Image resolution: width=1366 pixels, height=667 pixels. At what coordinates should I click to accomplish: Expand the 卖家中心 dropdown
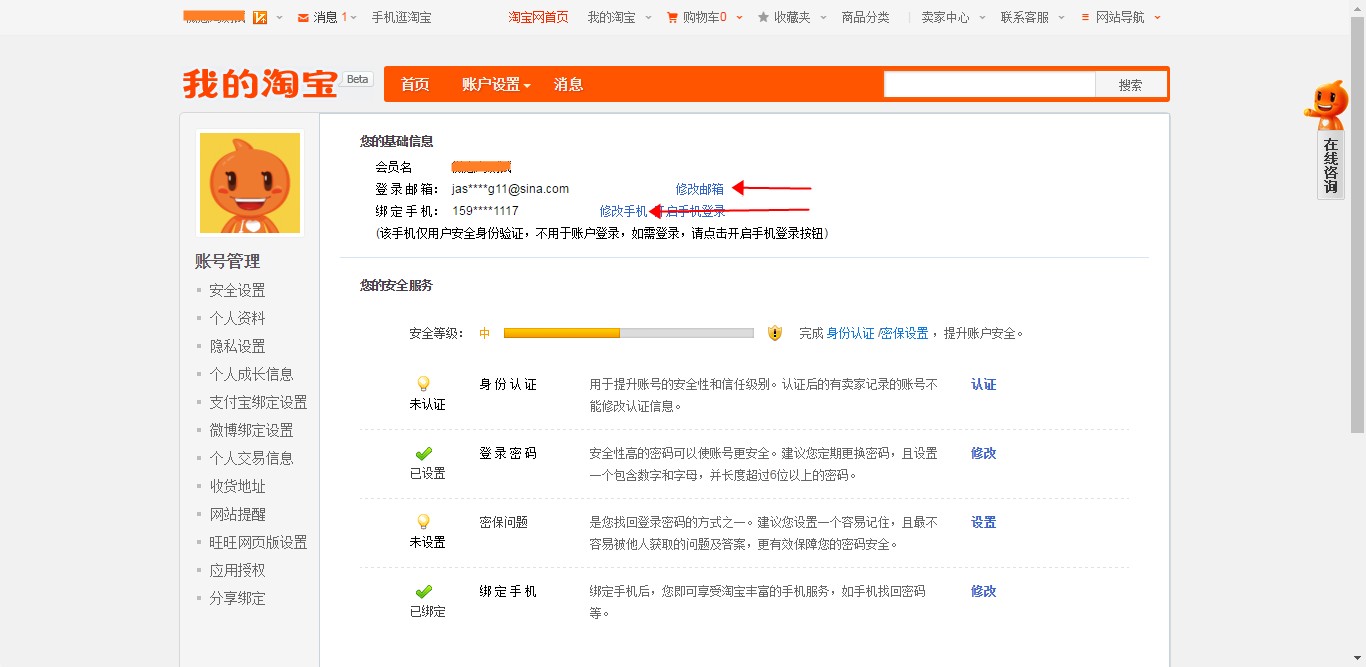pos(953,17)
